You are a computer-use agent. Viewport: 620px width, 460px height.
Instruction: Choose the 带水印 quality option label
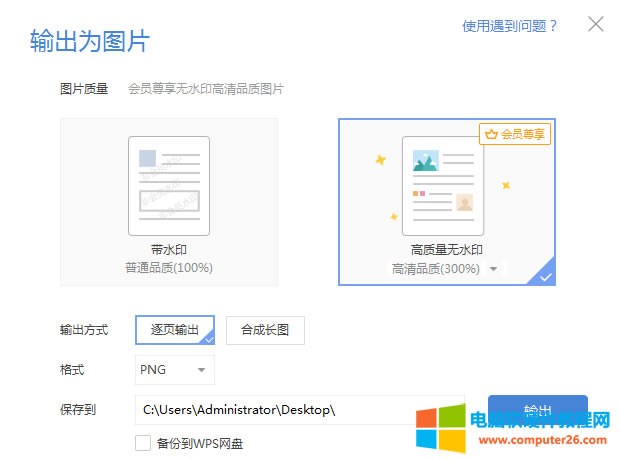click(x=169, y=250)
